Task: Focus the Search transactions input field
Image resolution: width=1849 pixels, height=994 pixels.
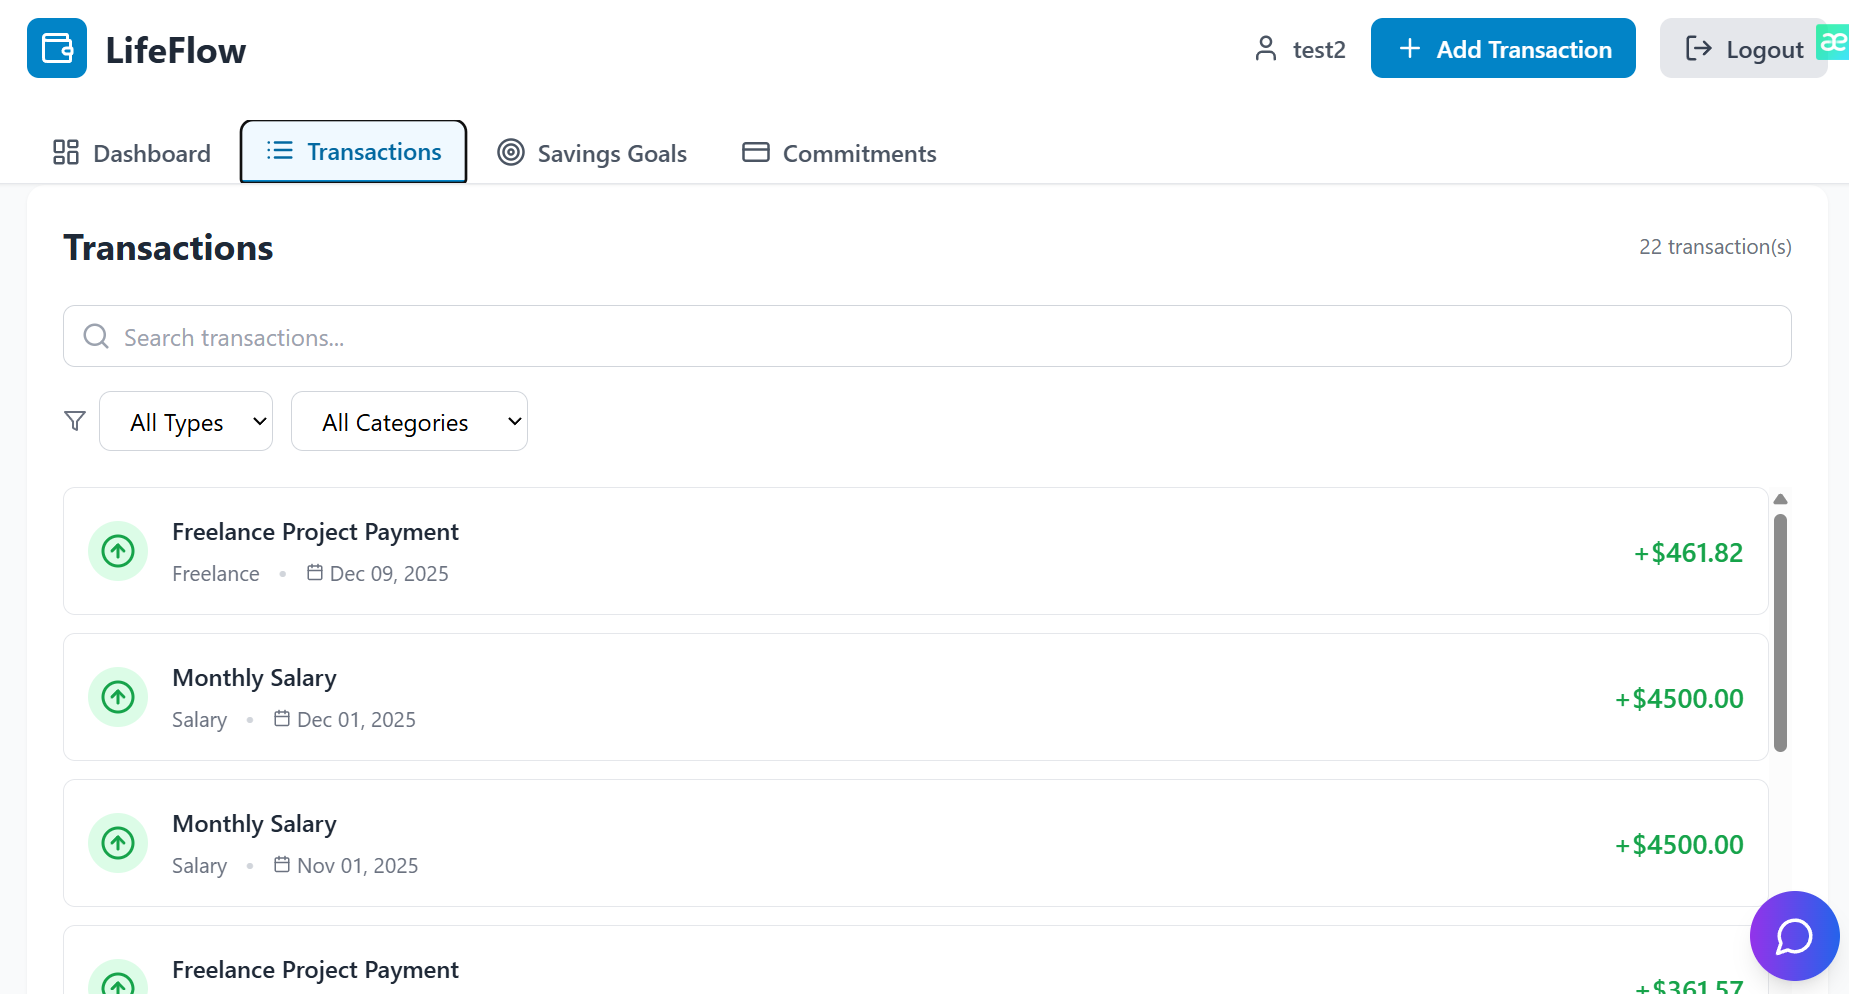Action: point(927,336)
